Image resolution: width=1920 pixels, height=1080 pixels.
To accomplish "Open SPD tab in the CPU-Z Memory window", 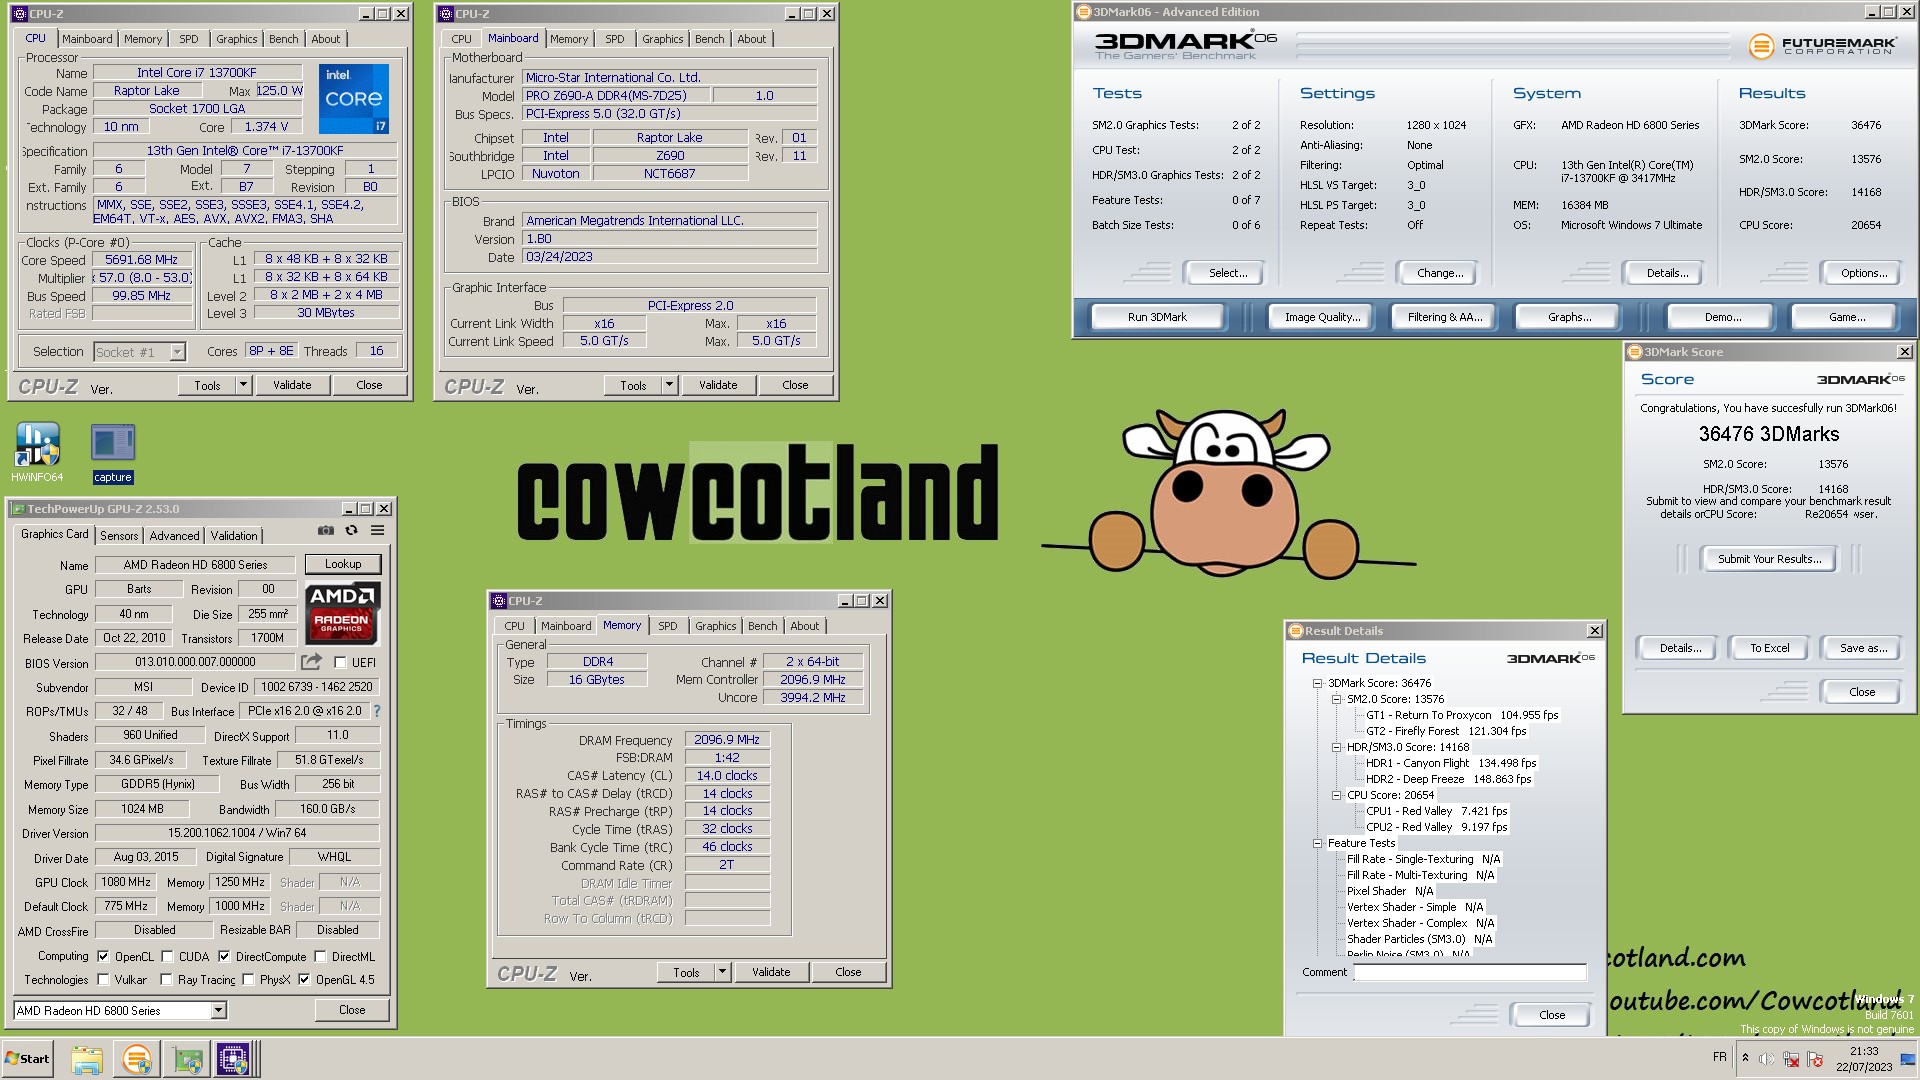I will click(x=668, y=626).
